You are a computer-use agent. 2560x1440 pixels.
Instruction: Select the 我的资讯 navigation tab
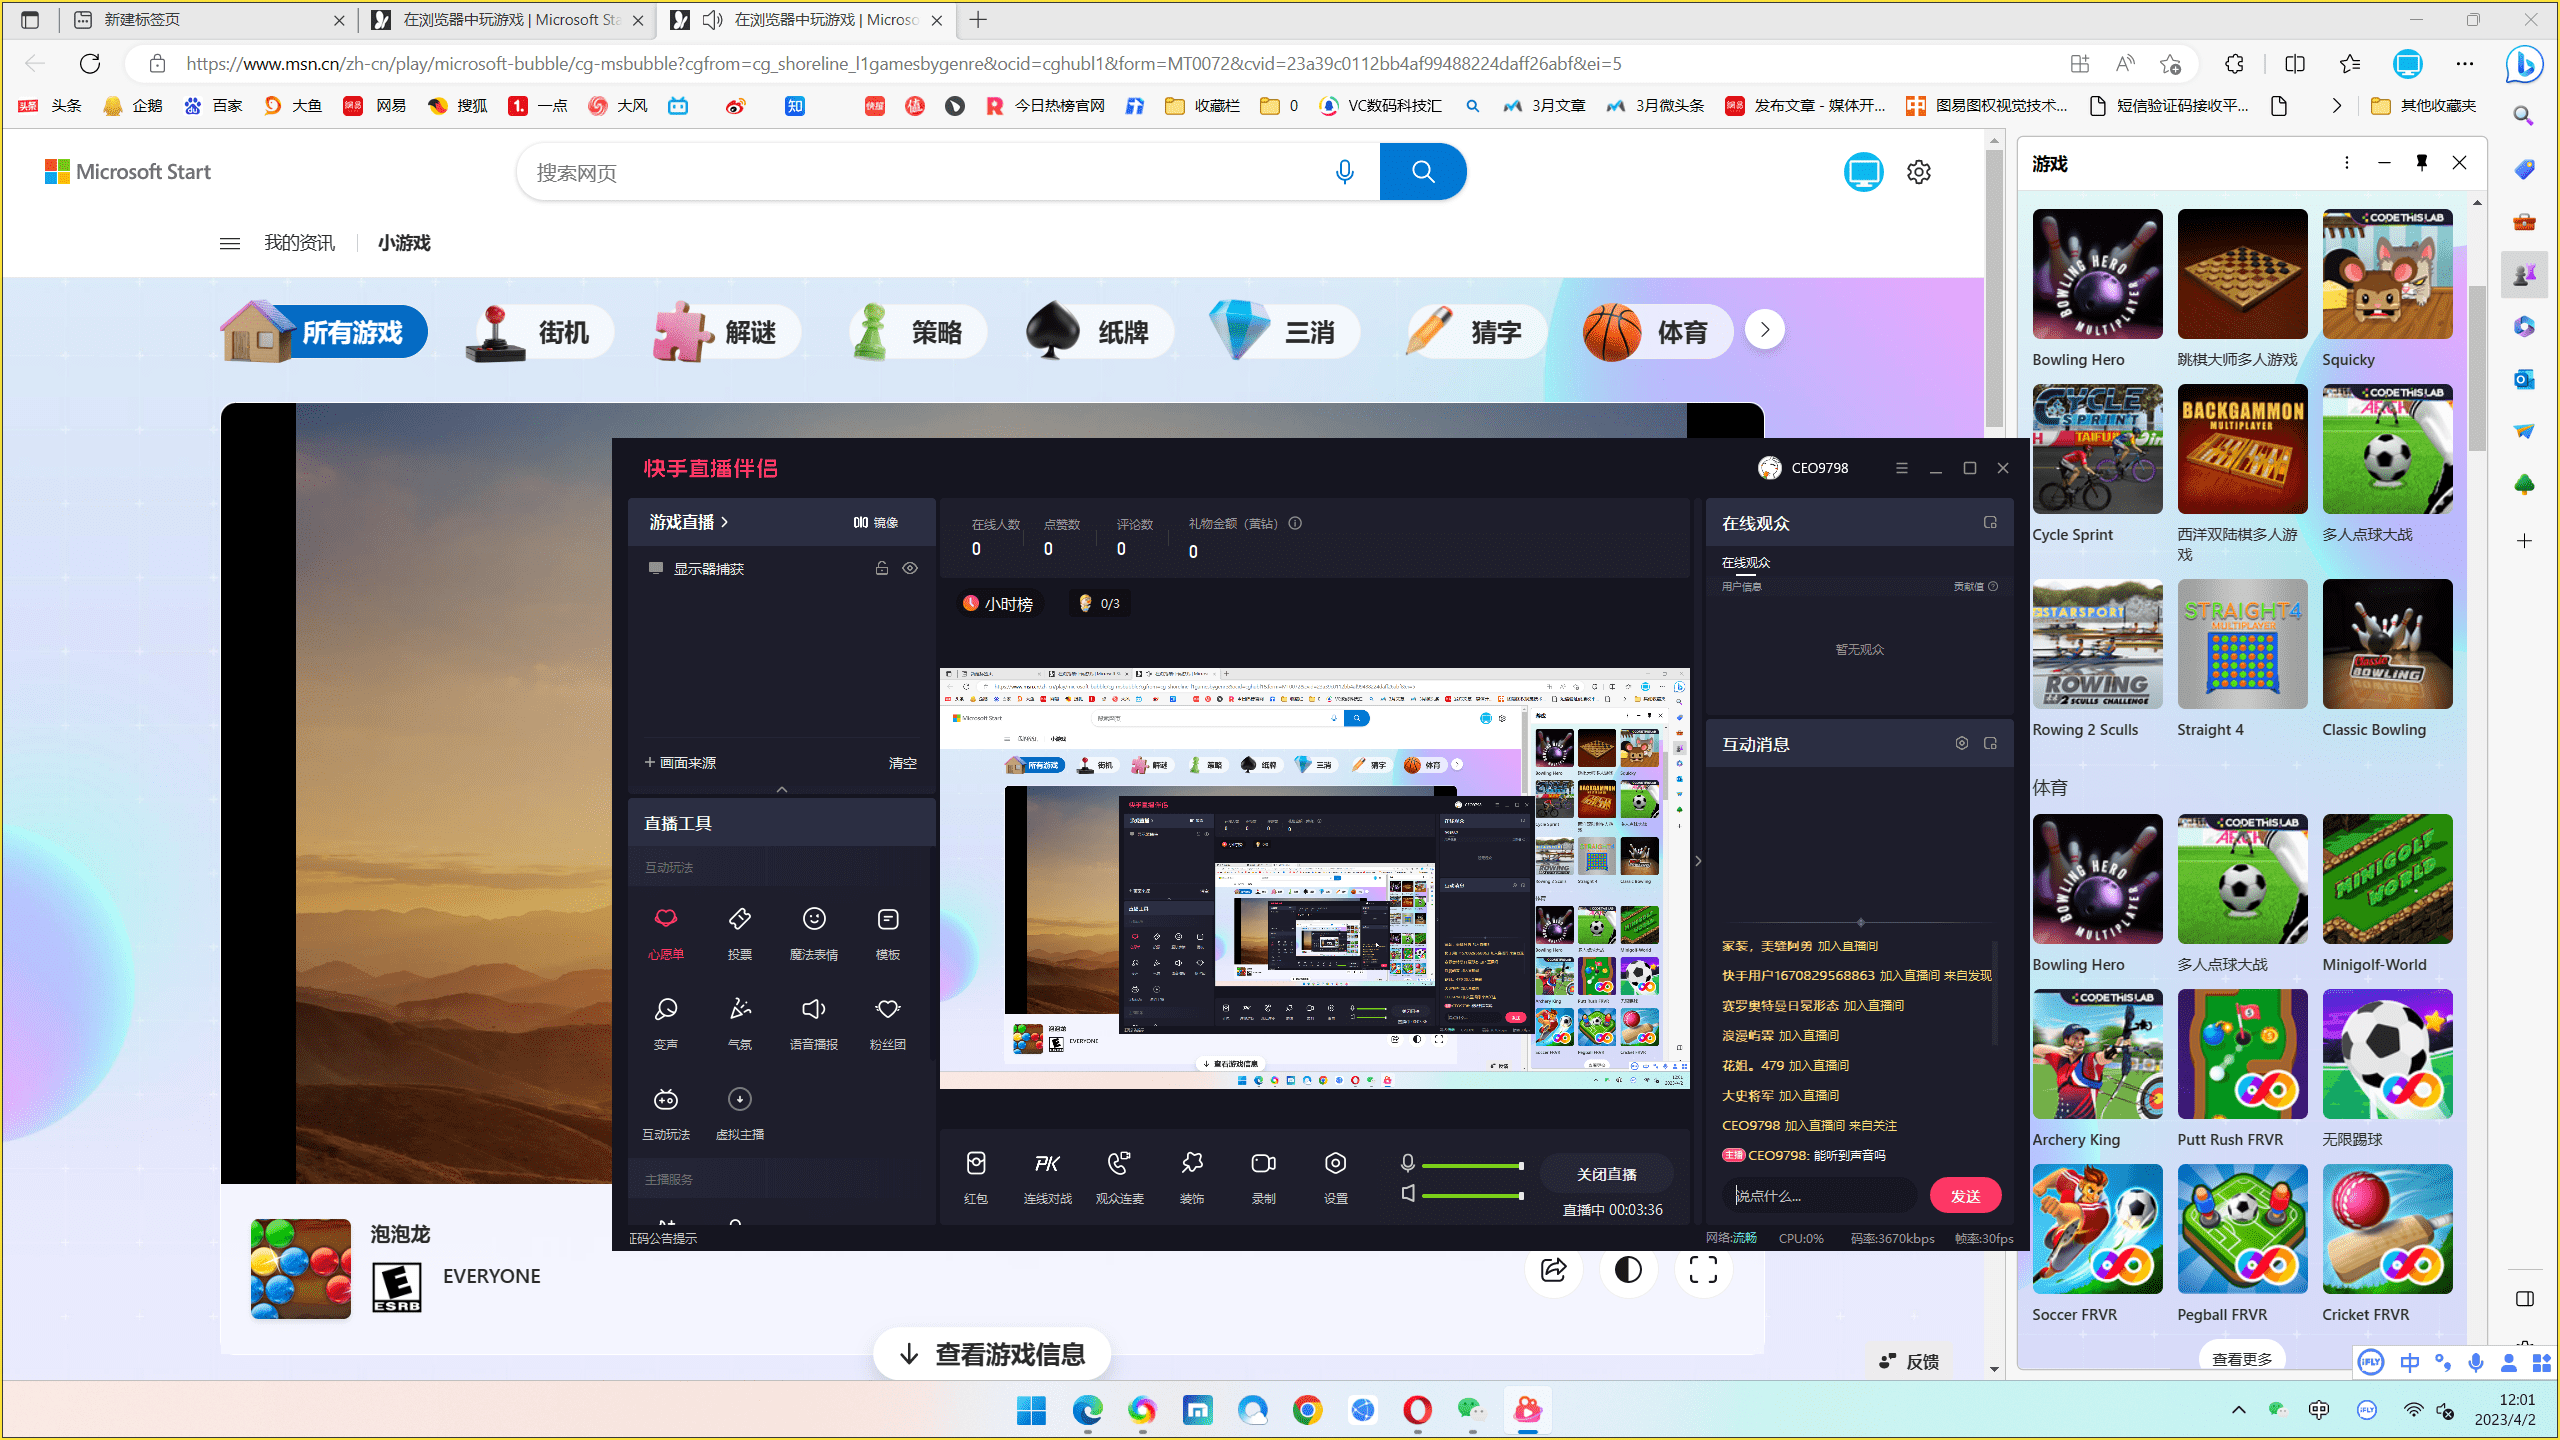coord(299,243)
